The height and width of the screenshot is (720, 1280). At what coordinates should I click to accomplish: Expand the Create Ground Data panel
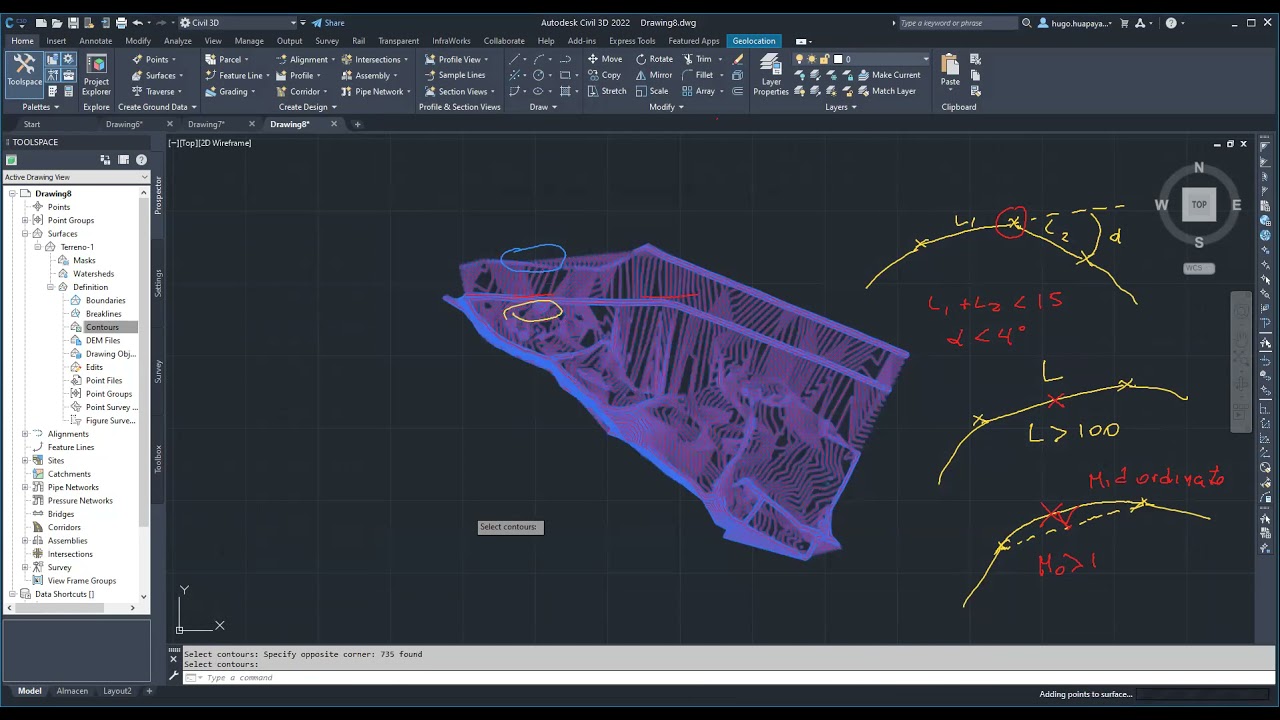157,107
